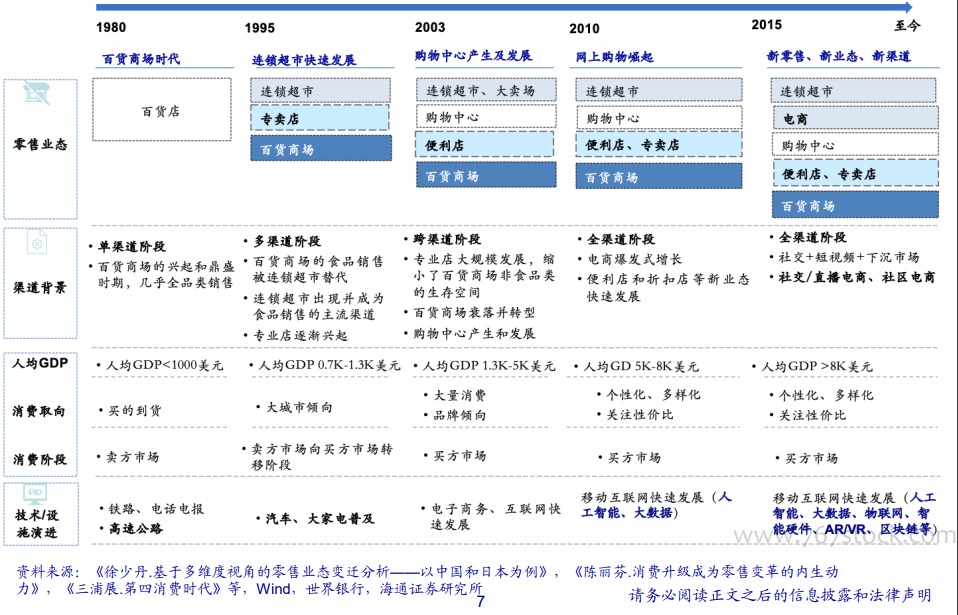Click the 单渠道阶段 bullet
Screen dimensions: 958x615
[132, 246]
